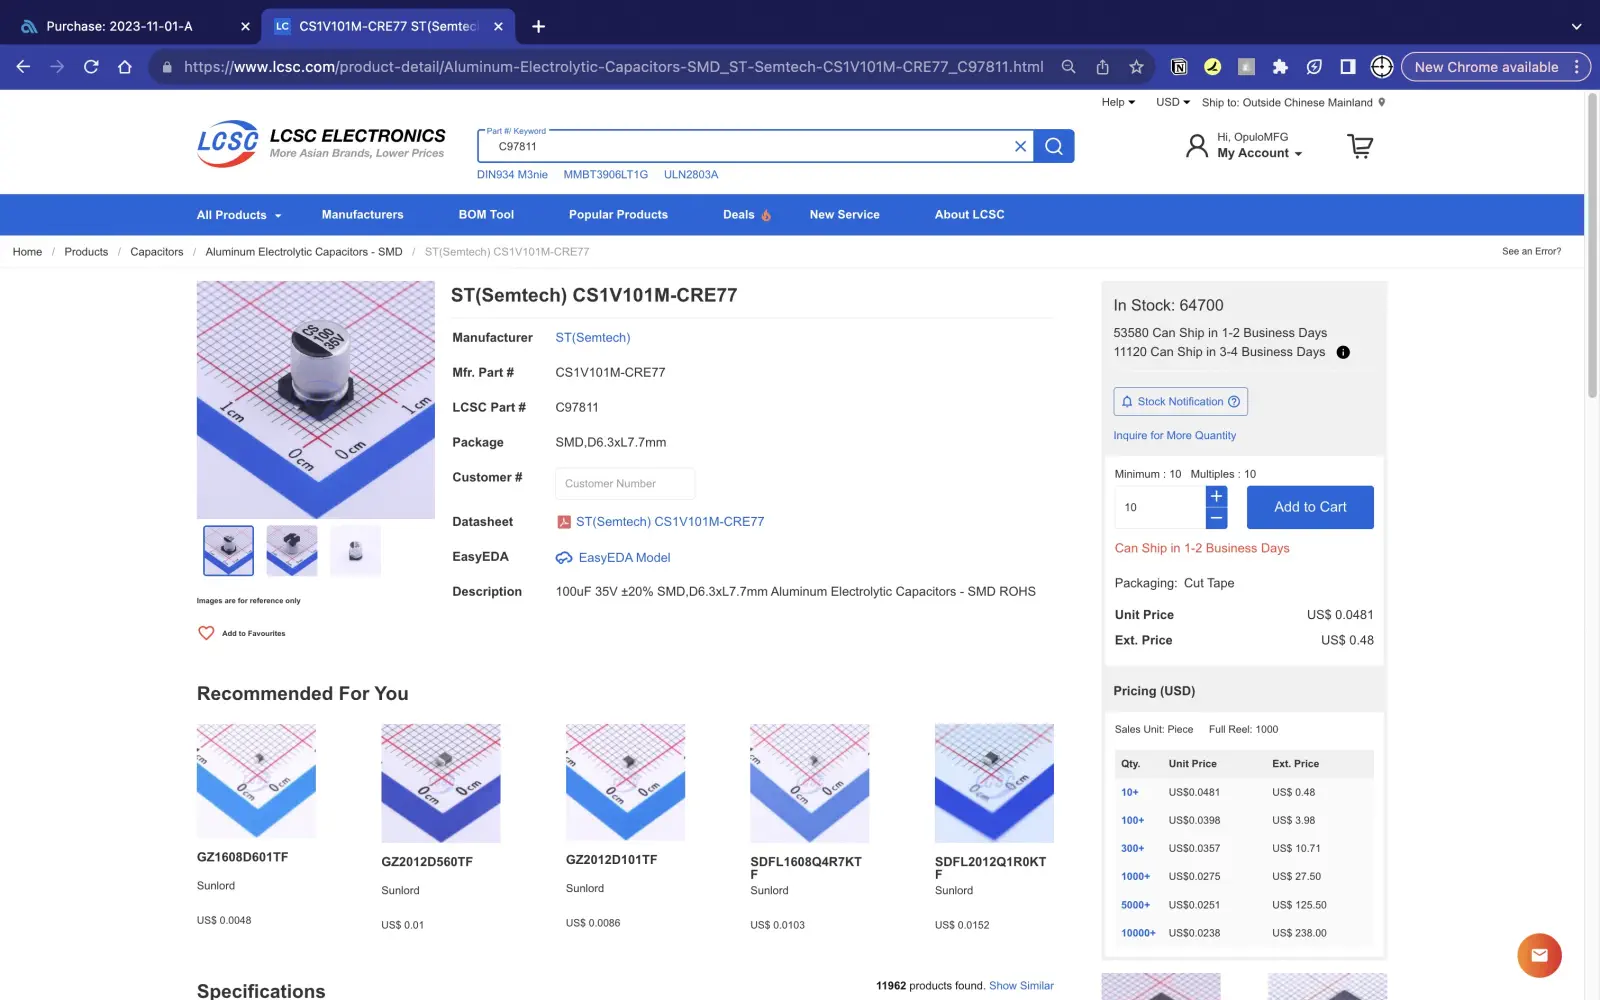Switch to the Purchase: 2023-11-01-A tab
This screenshot has height=1000, width=1600.
(120, 26)
